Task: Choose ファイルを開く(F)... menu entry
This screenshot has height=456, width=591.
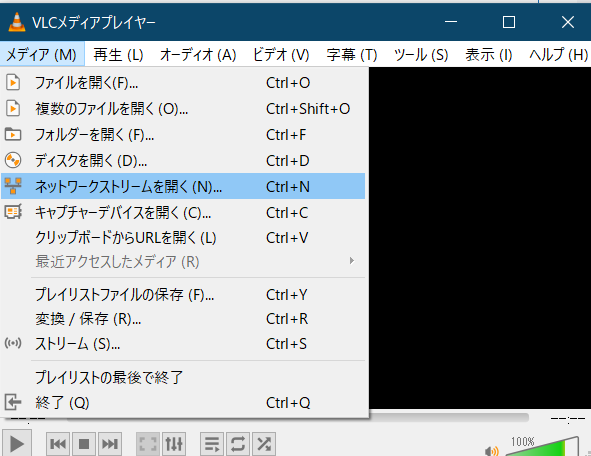Action: click(183, 83)
